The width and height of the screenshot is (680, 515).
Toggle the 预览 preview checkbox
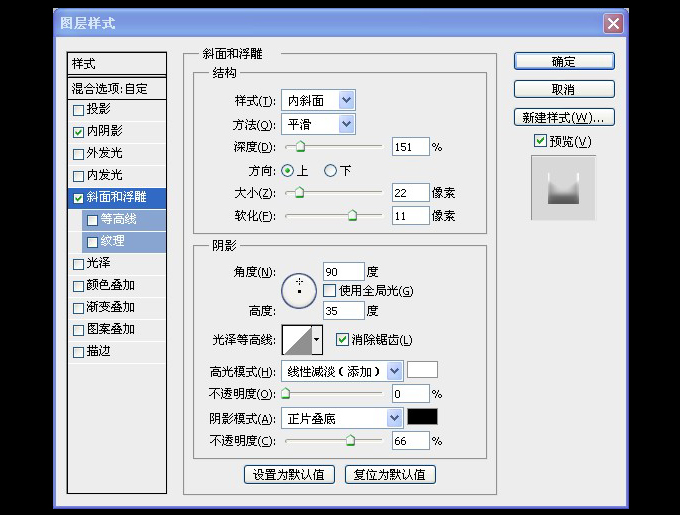[540, 141]
